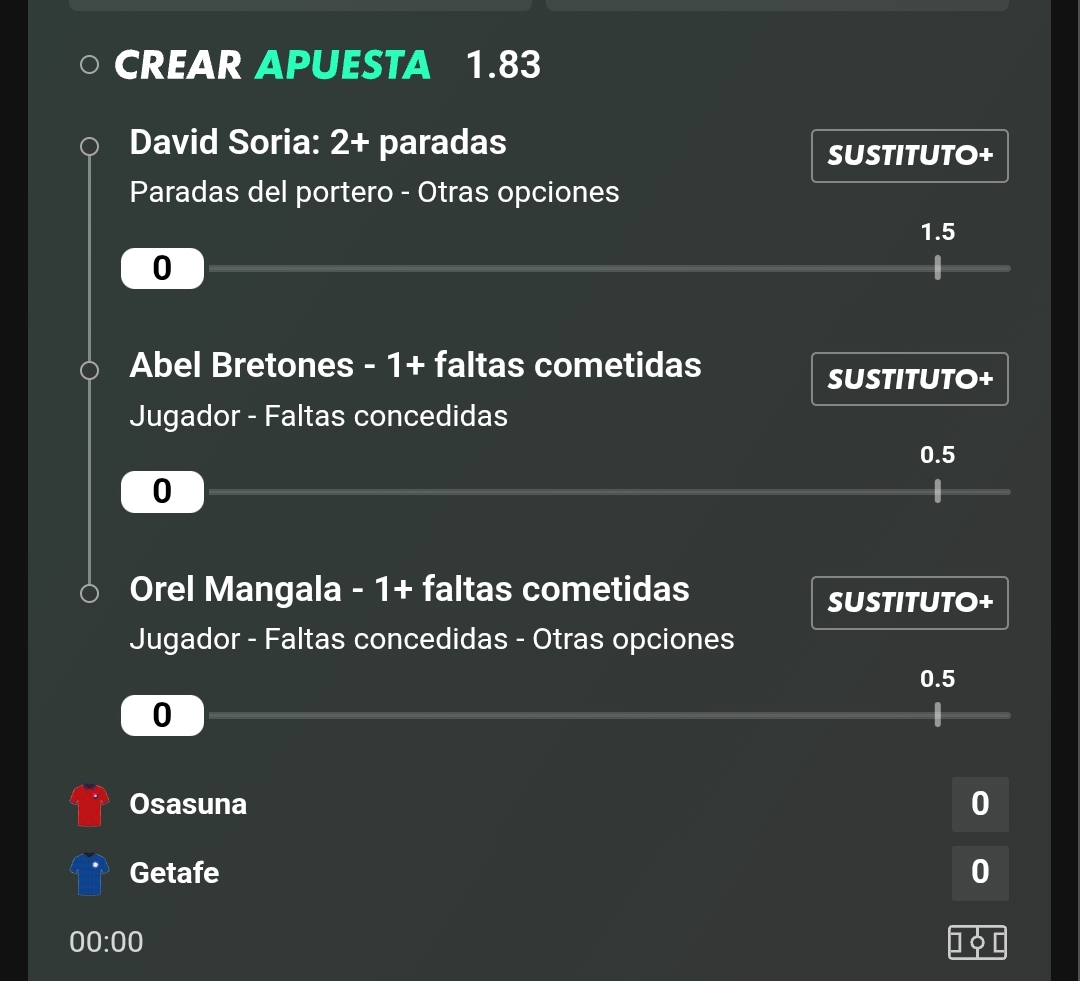Click the 0 counter badge for Orel Mangala

coord(163,715)
